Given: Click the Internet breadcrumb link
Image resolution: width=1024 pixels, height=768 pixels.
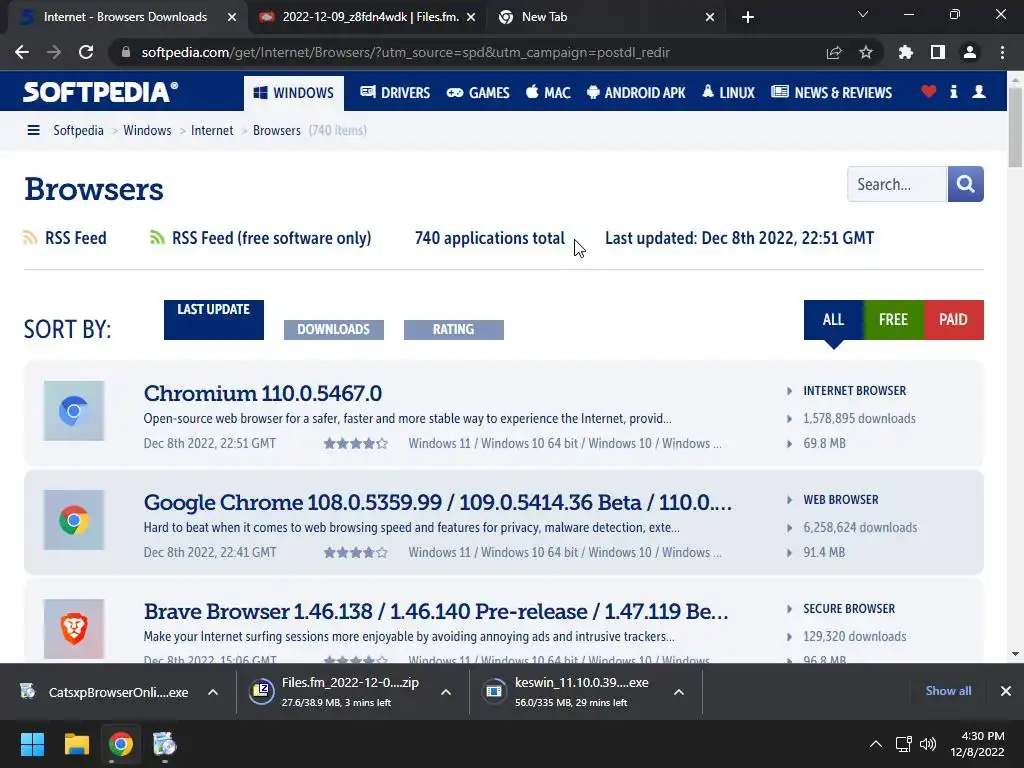Looking at the screenshot, I should click(212, 130).
